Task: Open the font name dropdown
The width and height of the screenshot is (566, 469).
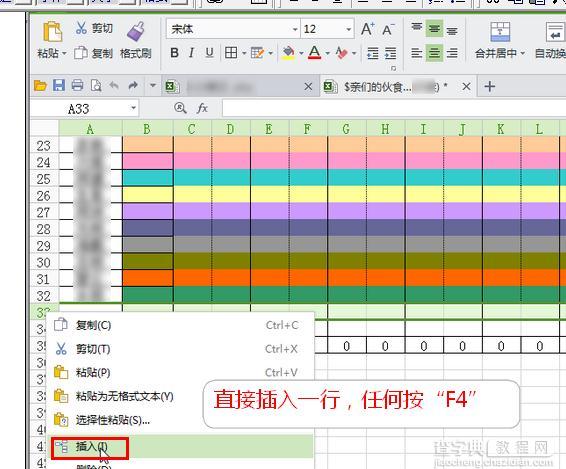Action: click(295, 29)
